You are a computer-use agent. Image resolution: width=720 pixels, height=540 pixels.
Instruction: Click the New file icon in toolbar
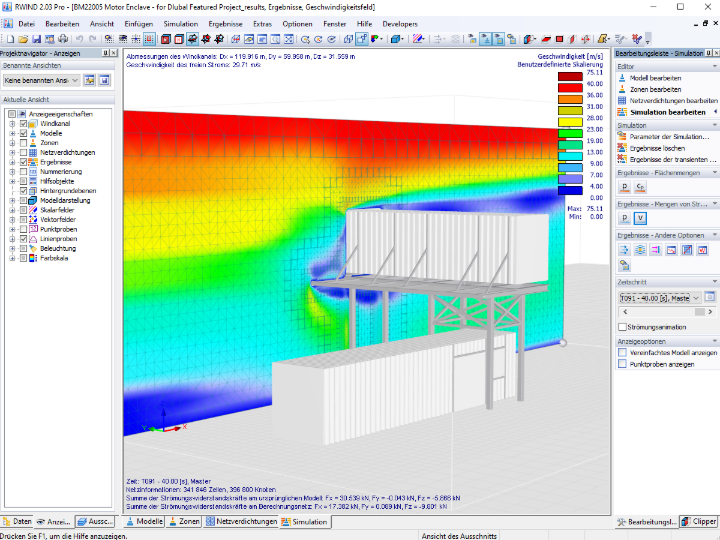(x=10, y=39)
